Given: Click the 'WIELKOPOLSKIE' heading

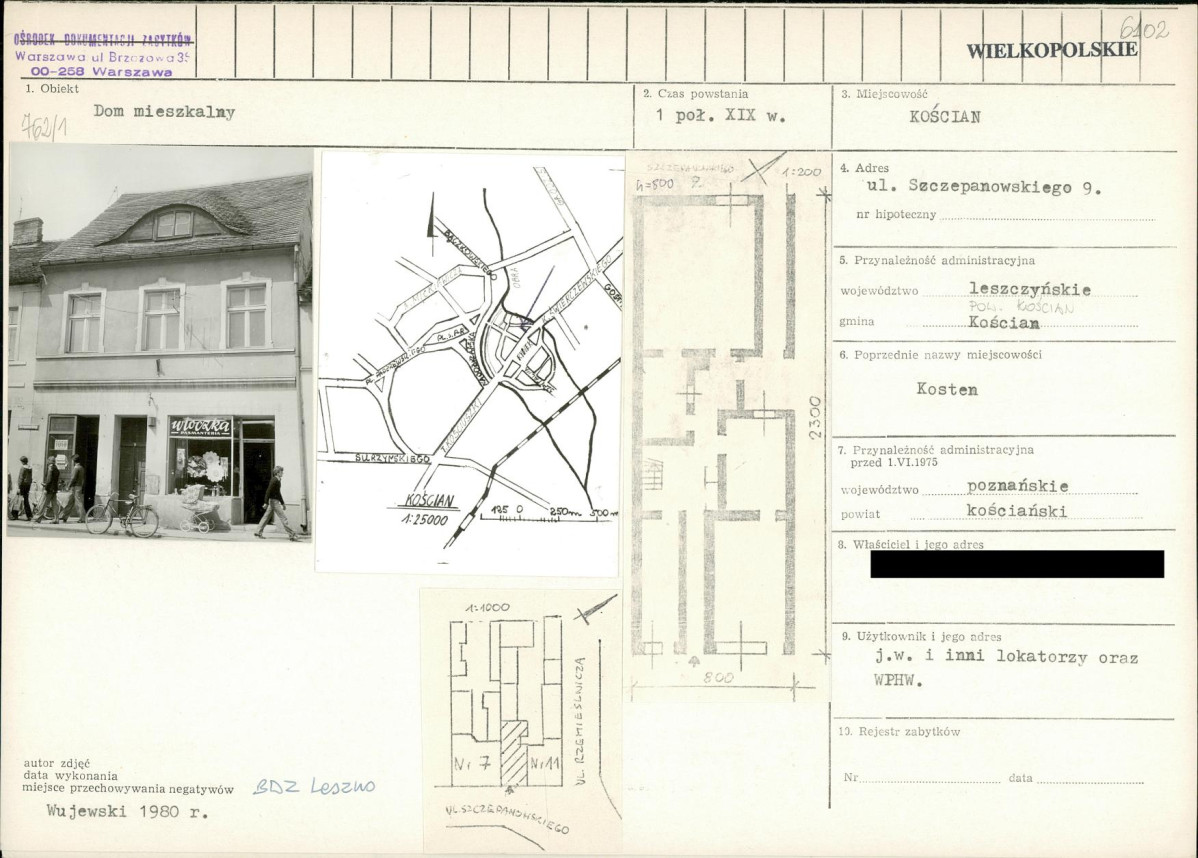Looking at the screenshot, I should [x=1052, y=51].
